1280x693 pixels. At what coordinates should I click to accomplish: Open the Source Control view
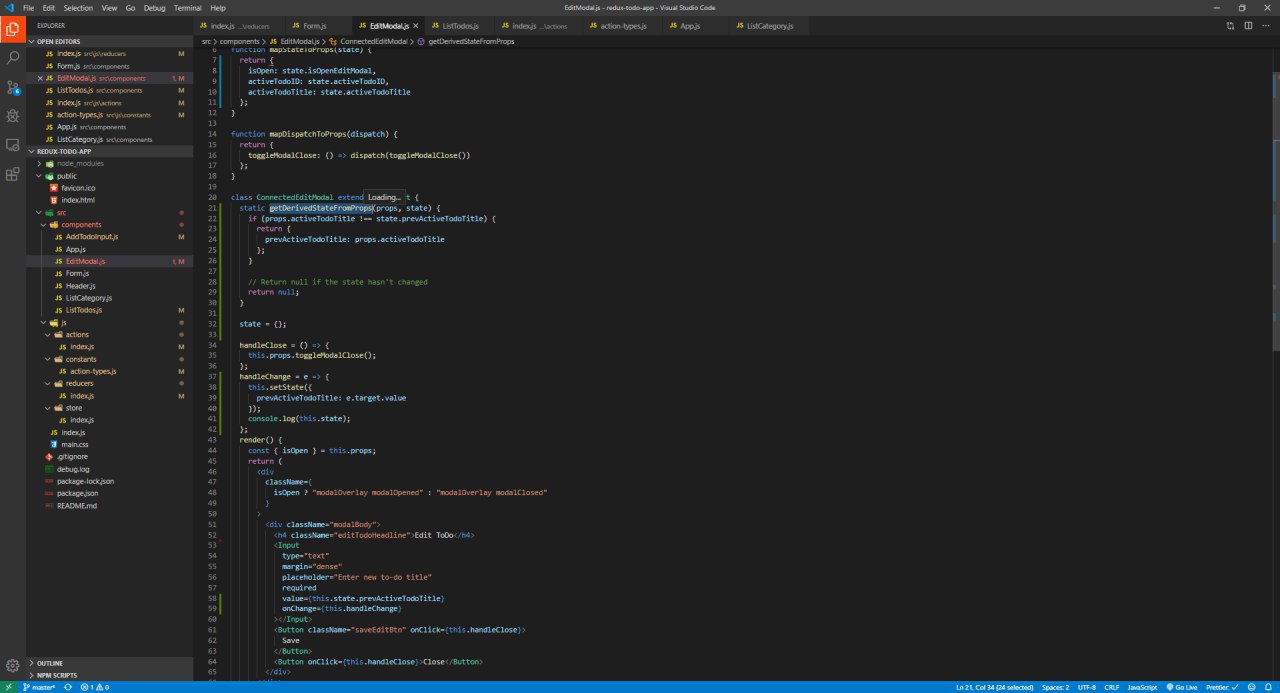coord(13,87)
